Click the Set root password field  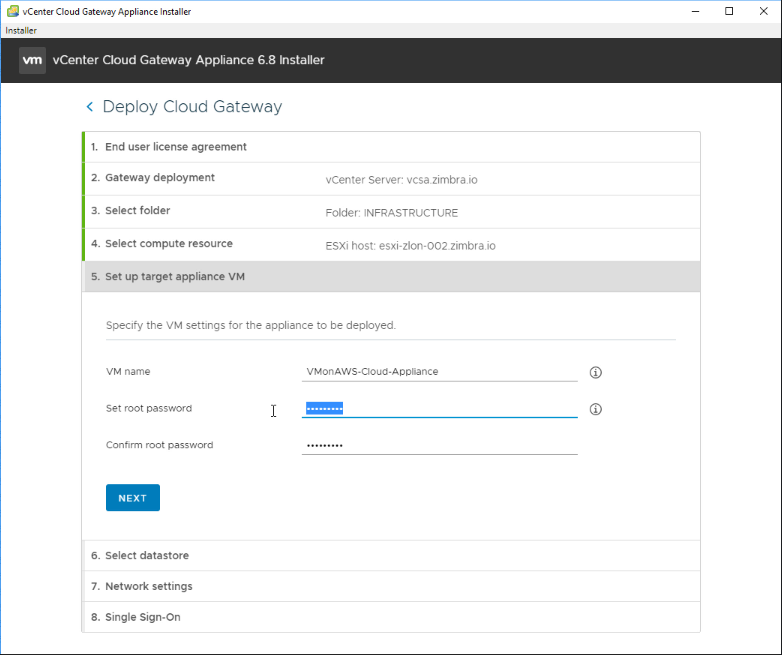439,409
